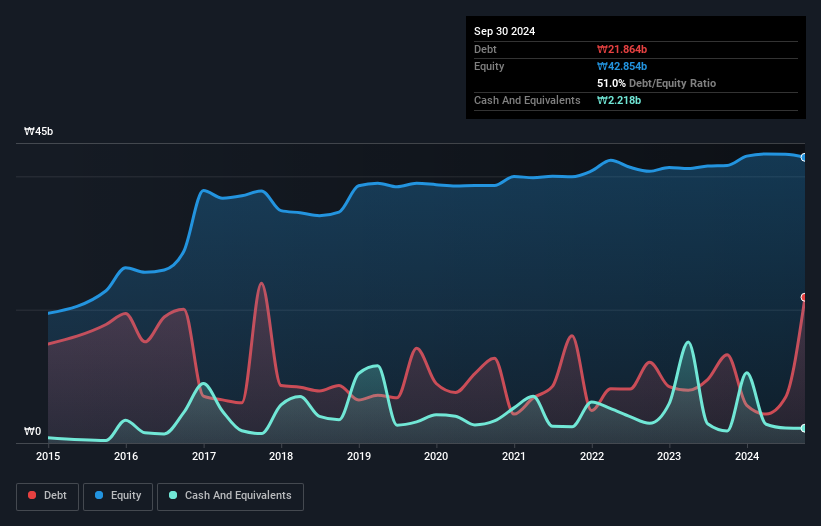The height and width of the screenshot is (526, 821).
Task: Click the 2021 x-axis label
Action: coord(514,456)
